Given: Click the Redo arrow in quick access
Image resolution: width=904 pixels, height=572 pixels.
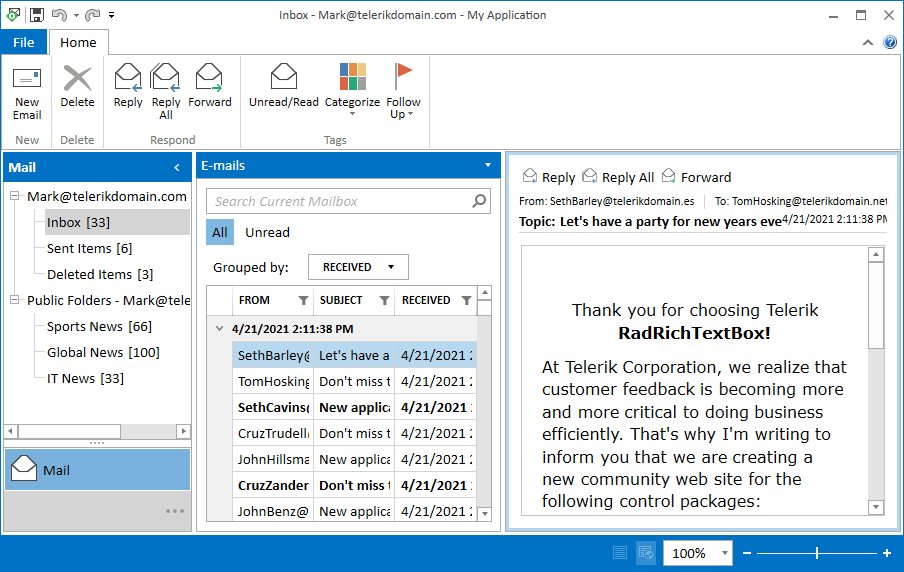Looking at the screenshot, I should [x=92, y=15].
